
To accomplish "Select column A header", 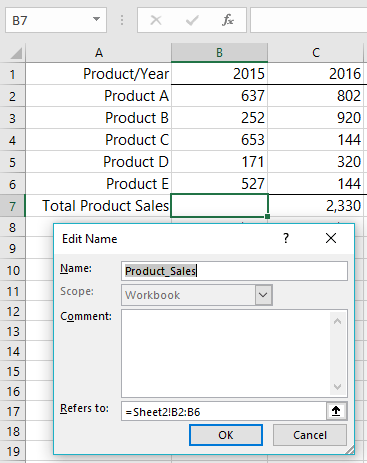I will (99, 53).
